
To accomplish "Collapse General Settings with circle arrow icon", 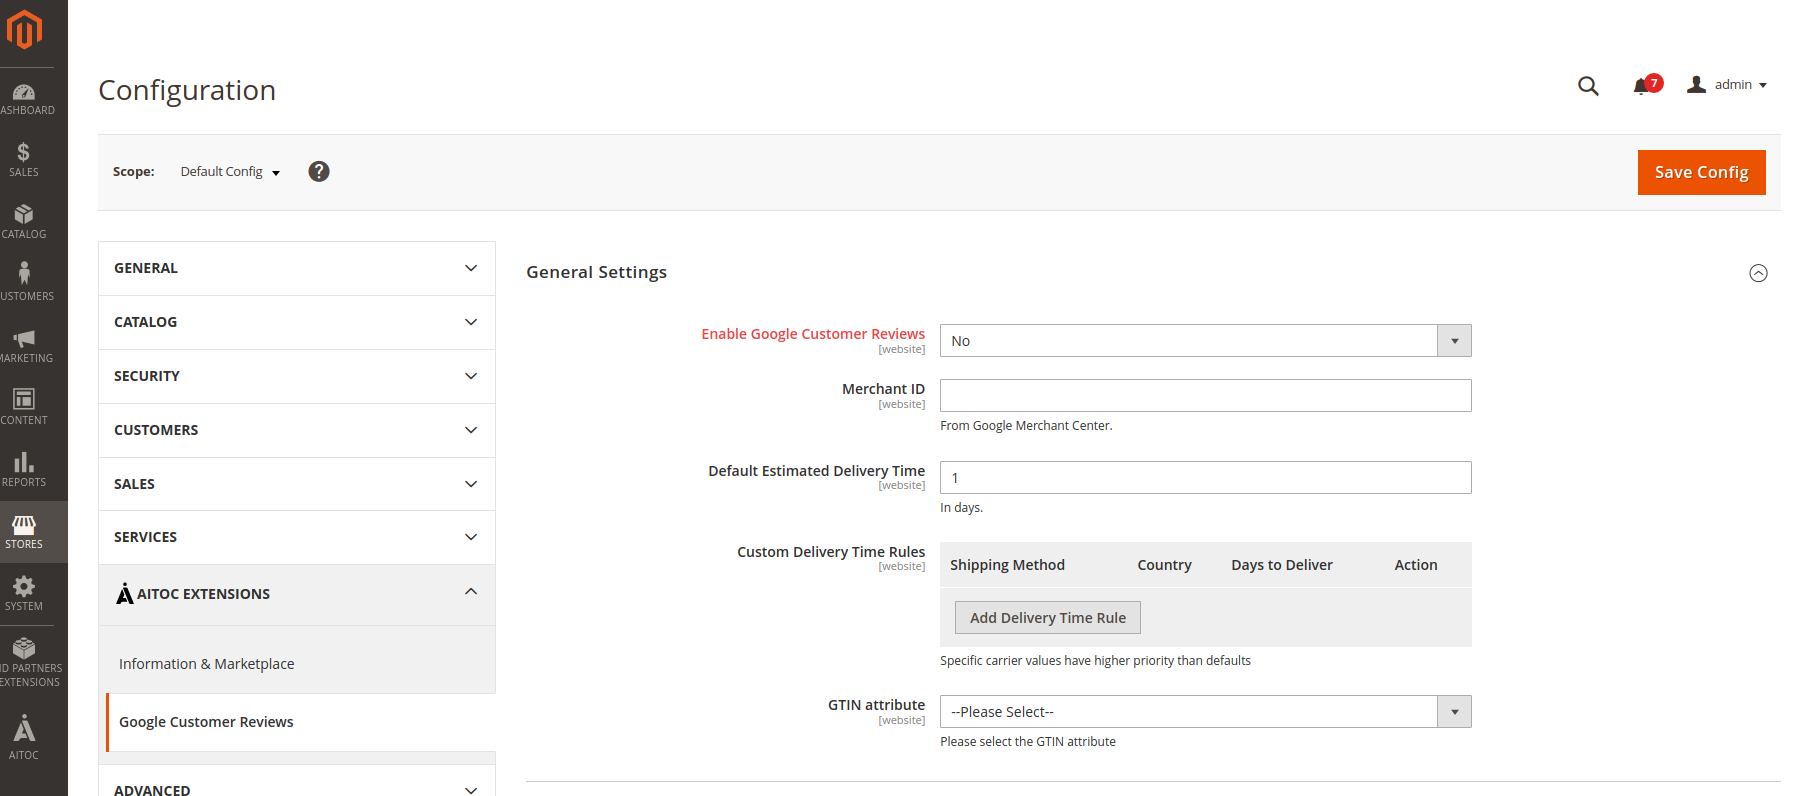I will coord(1758,273).
